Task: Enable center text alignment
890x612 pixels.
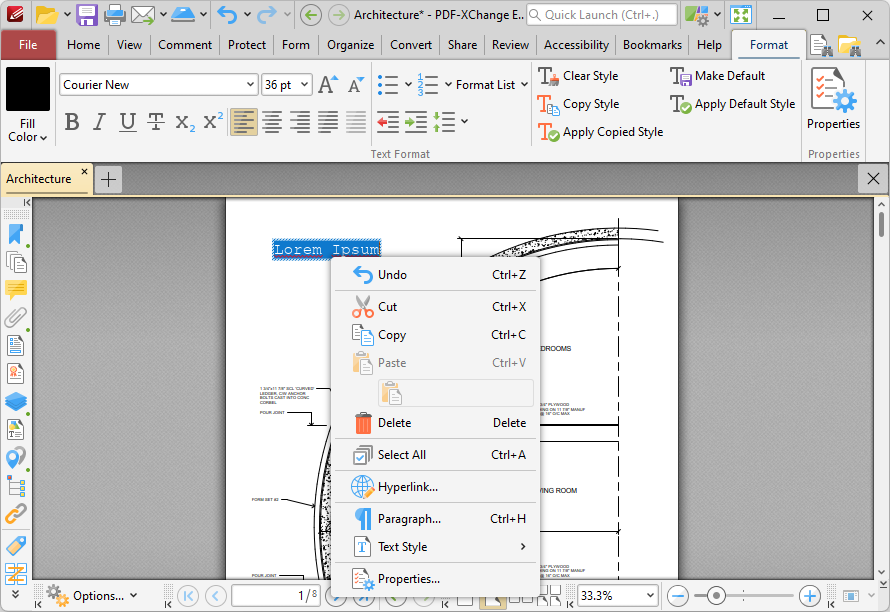Action: pos(272,121)
